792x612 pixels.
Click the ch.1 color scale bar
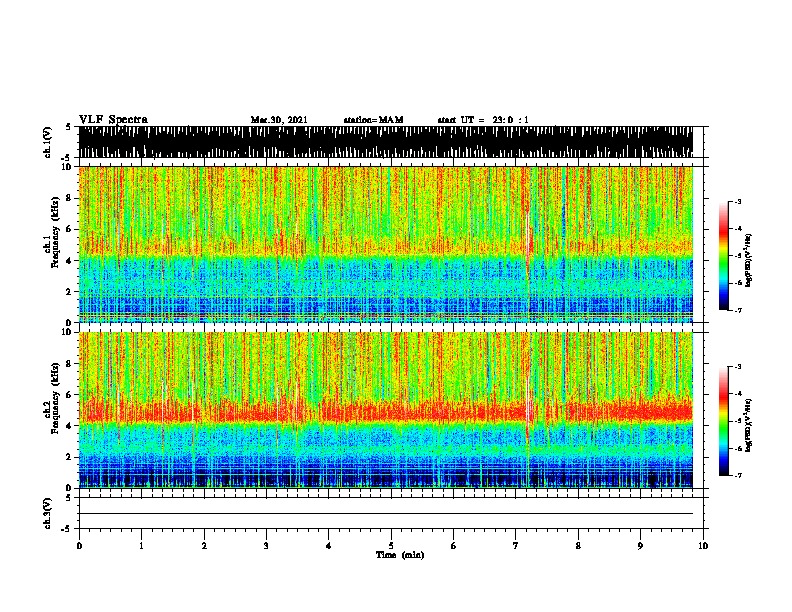point(724,256)
